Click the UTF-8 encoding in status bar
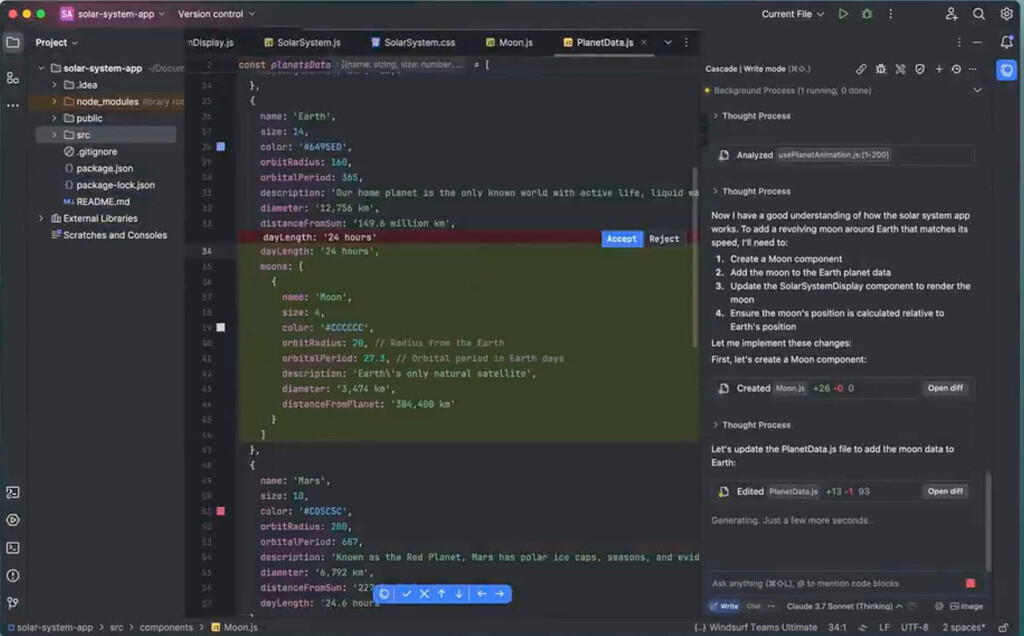1024x636 pixels. tap(914, 628)
